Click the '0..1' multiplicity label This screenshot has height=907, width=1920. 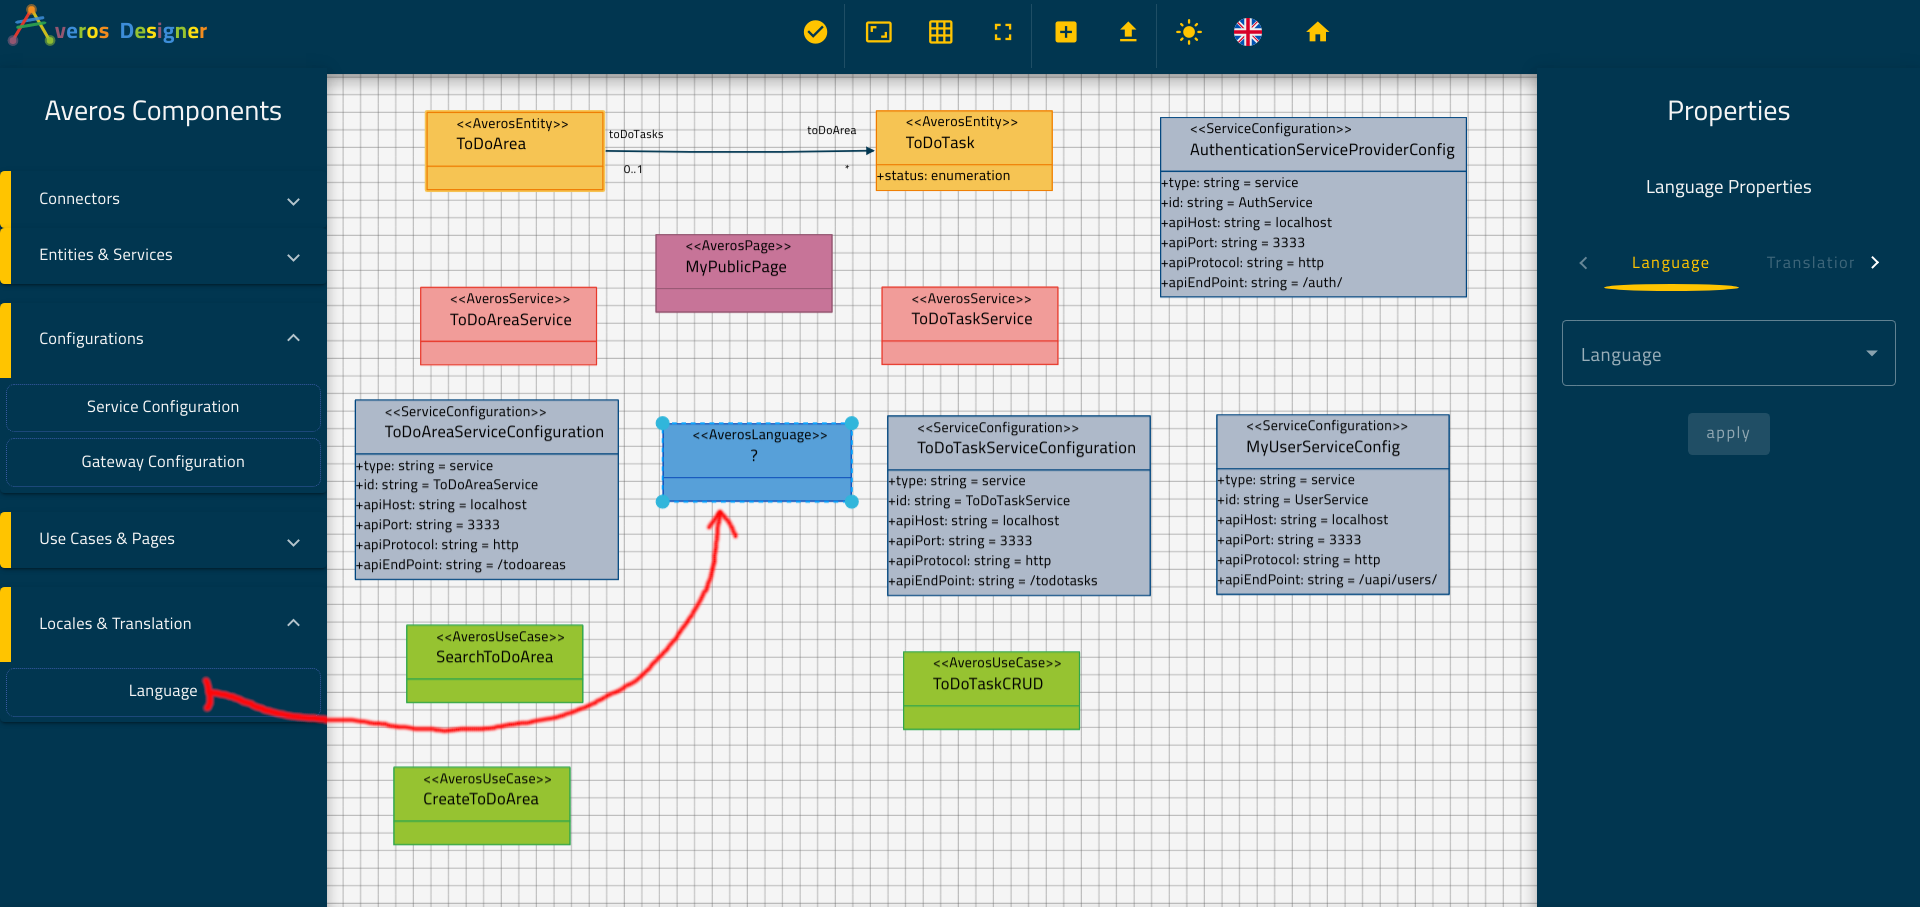pos(633,169)
